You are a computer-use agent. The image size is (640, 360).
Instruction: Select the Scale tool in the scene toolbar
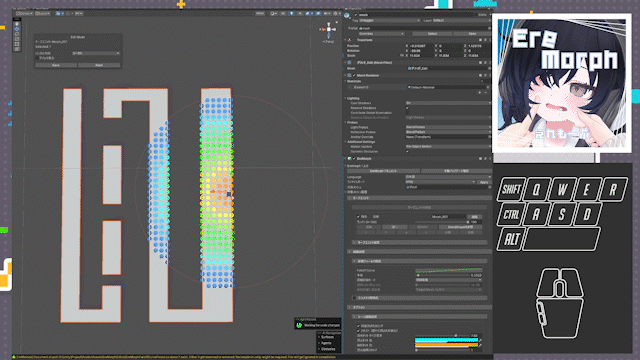(x=17, y=39)
